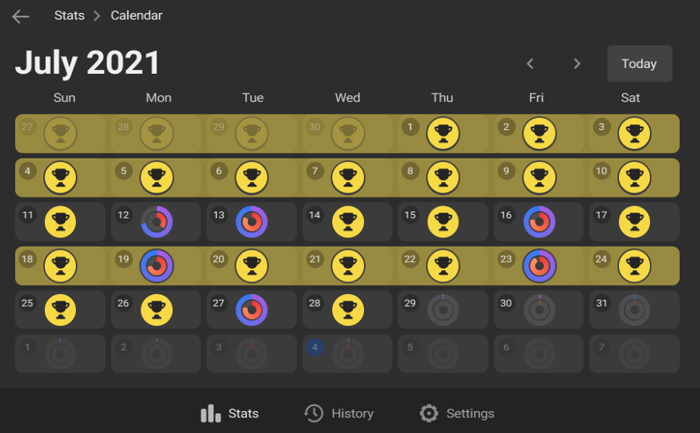
Task: Open the July 27 progress ring
Action: click(252, 310)
